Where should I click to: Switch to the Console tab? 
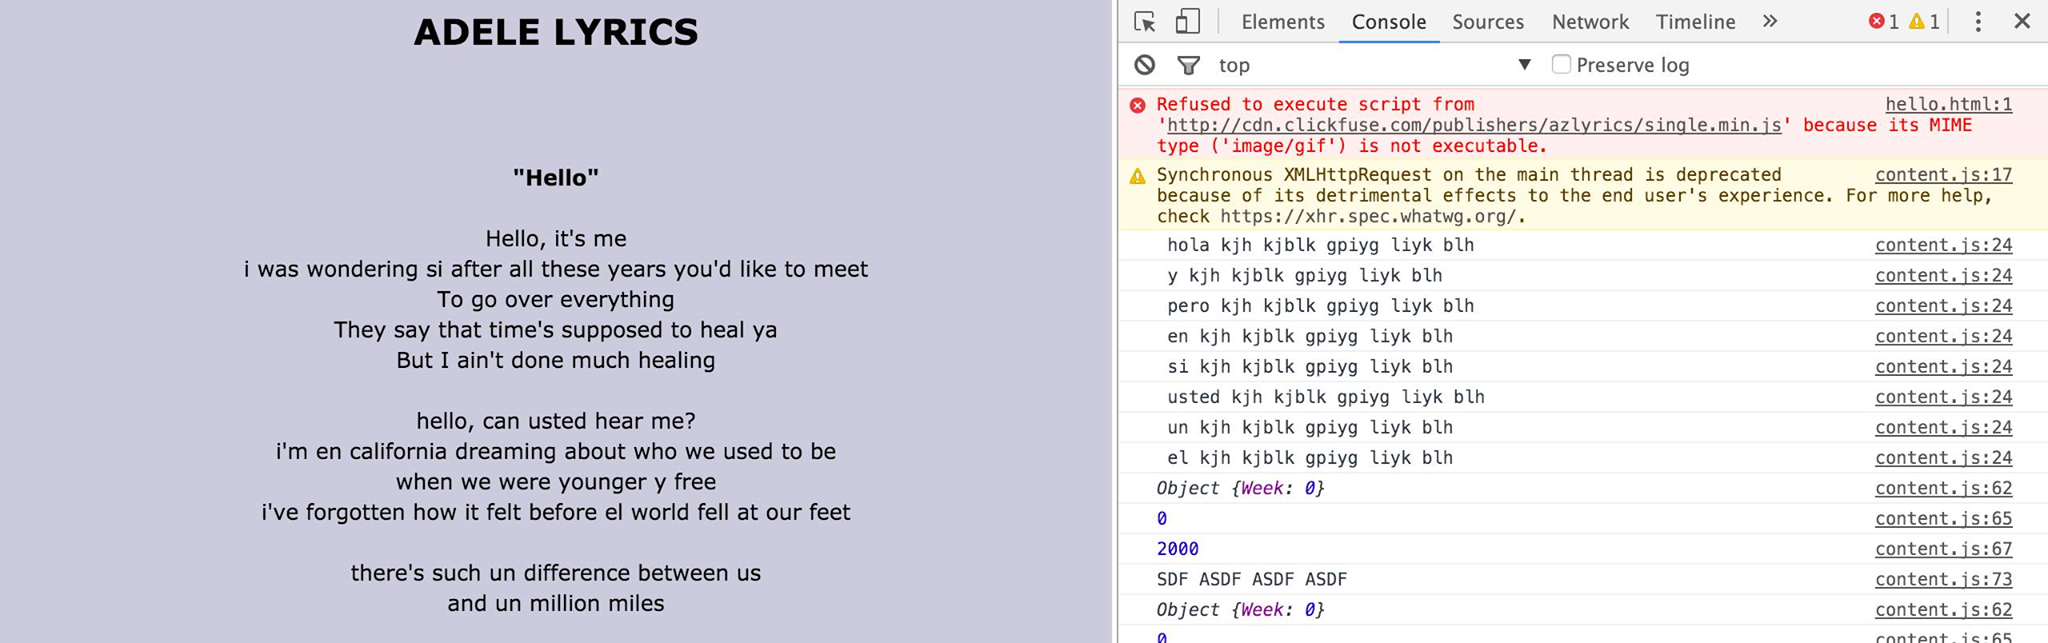tap(1389, 22)
